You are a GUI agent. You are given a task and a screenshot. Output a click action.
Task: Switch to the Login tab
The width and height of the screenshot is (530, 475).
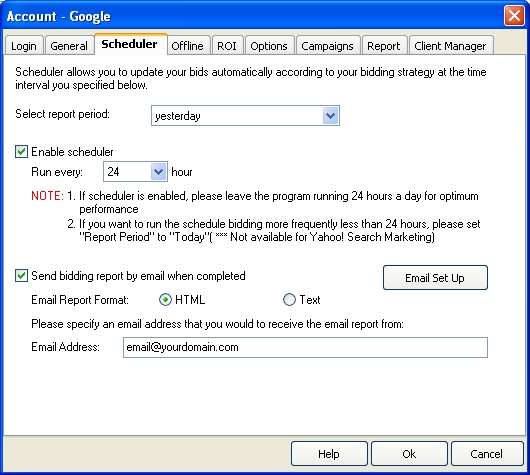(x=24, y=45)
